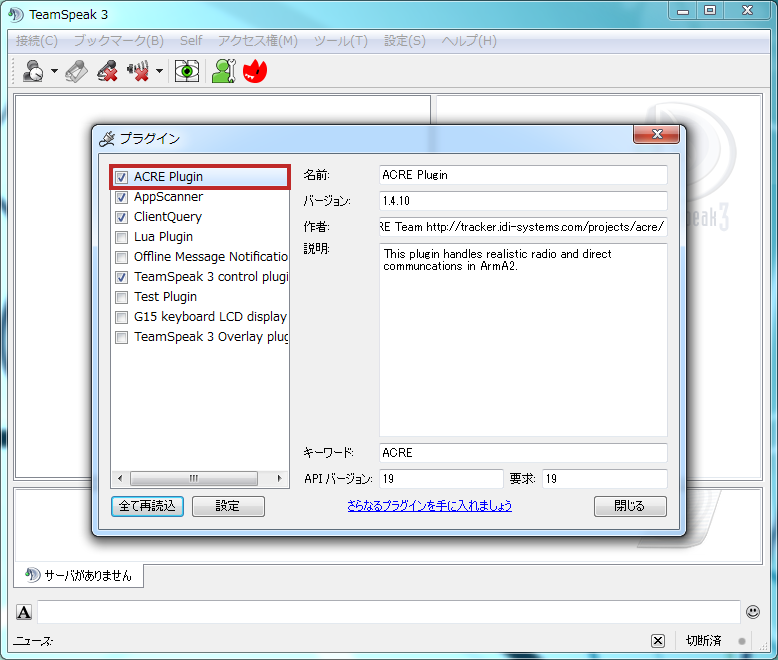Minimize the TeamSpeak 3 window
This screenshot has width=778, height=660.
(683, 10)
